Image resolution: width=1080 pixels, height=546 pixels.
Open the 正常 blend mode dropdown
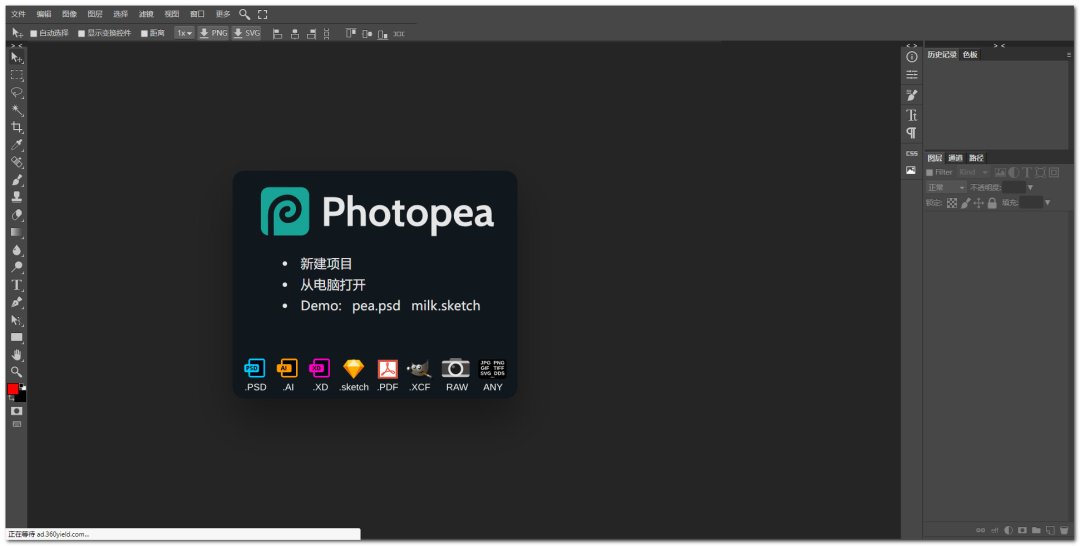[x=946, y=187]
